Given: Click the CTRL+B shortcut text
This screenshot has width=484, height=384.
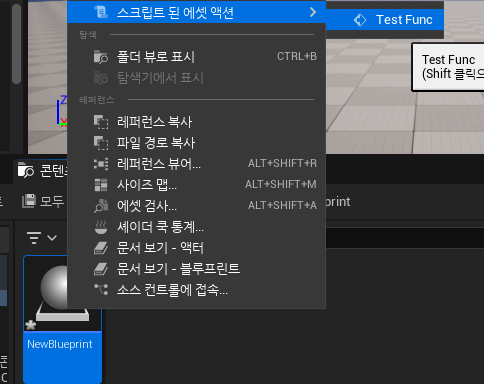Looking at the screenshot, I should pos(297,56).
